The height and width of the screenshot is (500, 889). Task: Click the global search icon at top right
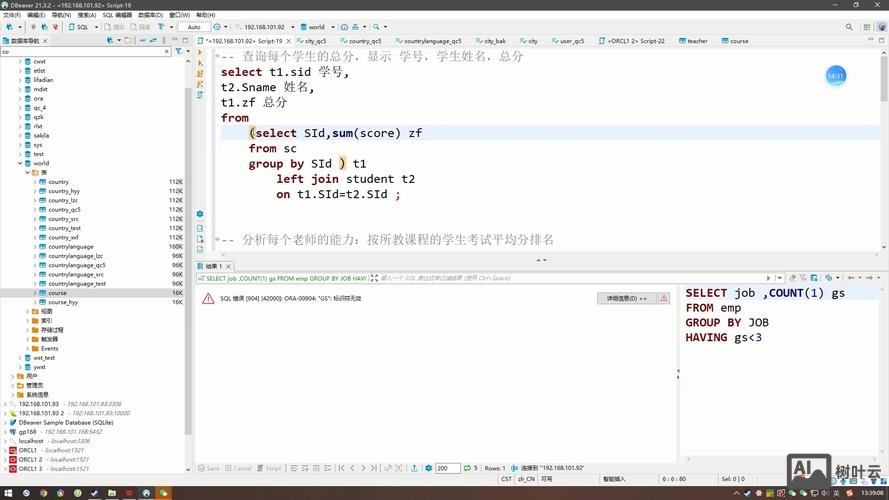tap(849, 27)
